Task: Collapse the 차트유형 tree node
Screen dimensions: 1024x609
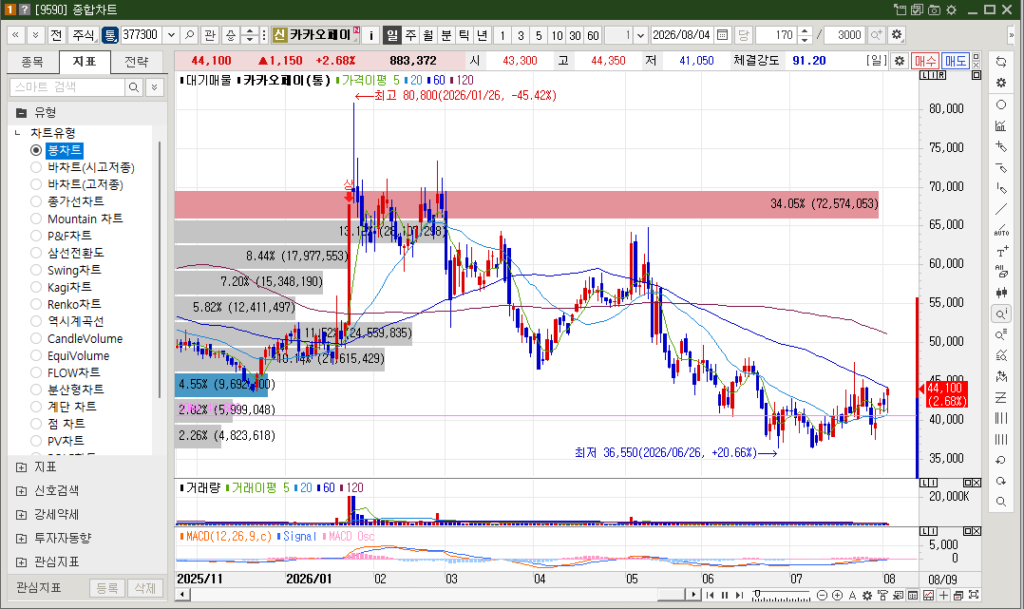Action: (18, 133)
